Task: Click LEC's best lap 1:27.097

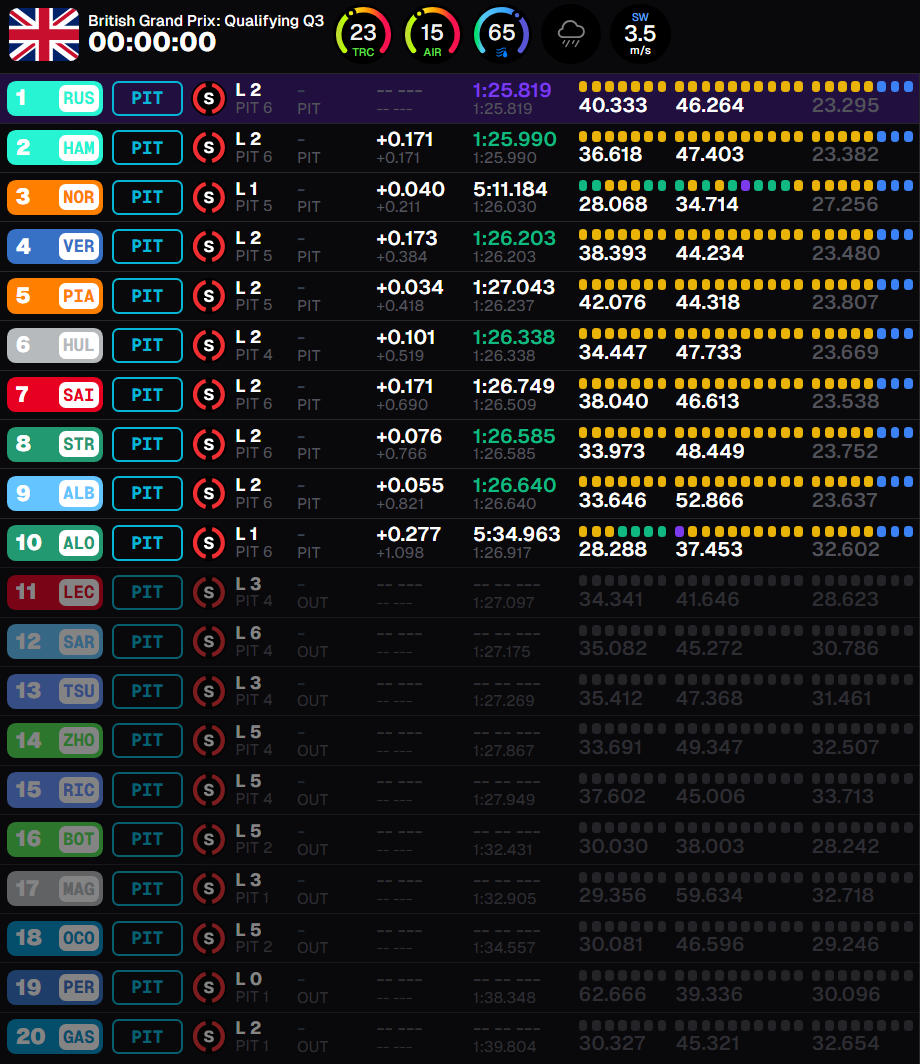Action: (503, 603)
